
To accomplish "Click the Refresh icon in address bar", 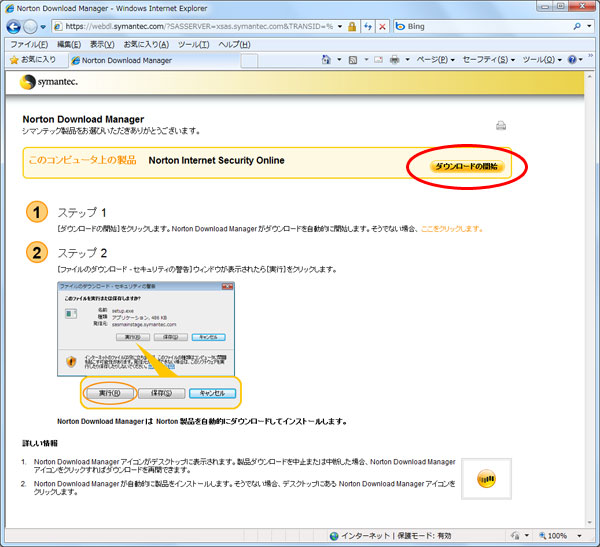I will tap(367, 25).
